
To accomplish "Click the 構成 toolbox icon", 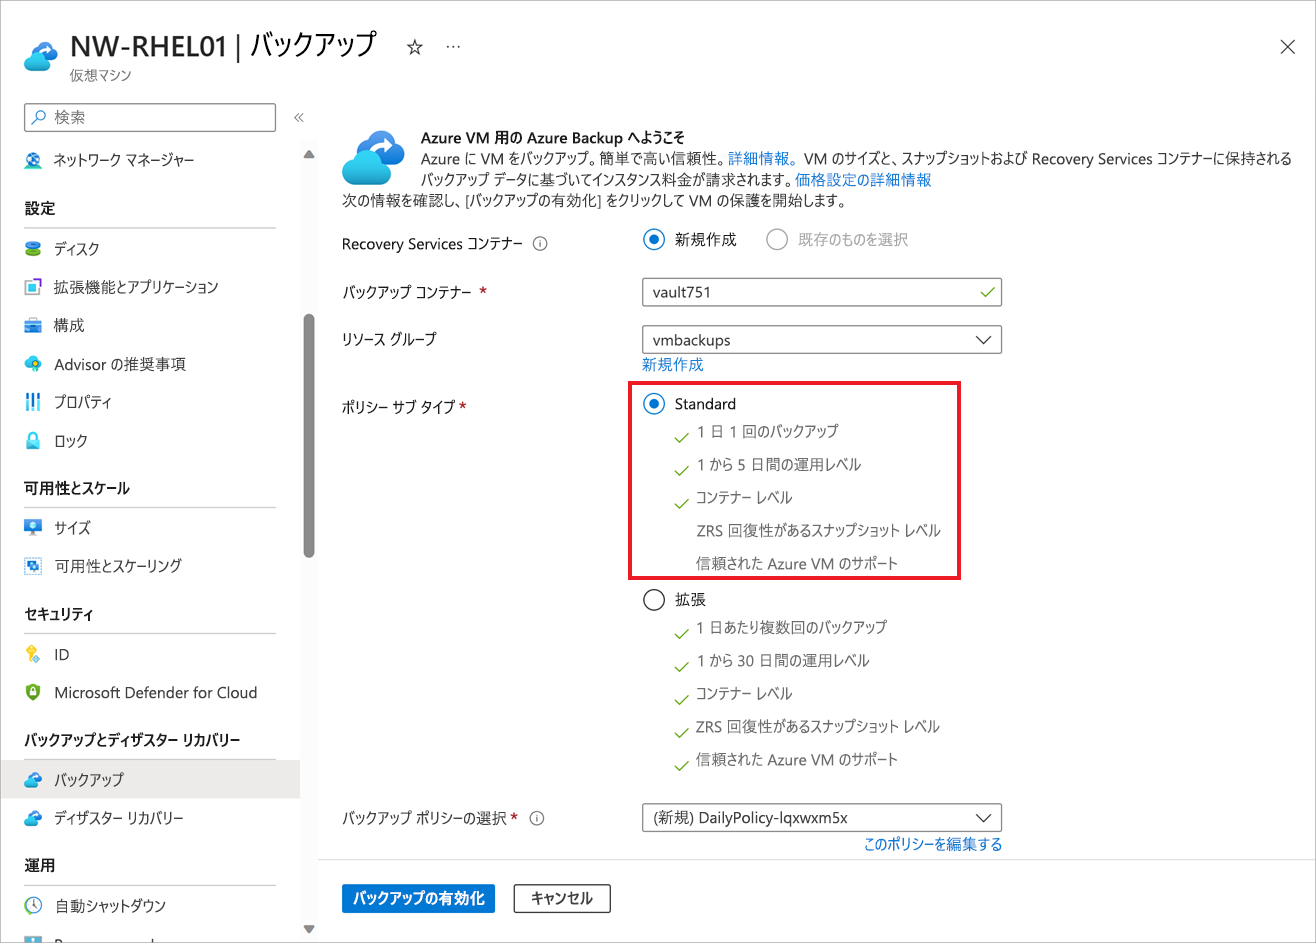I will 33,325.
